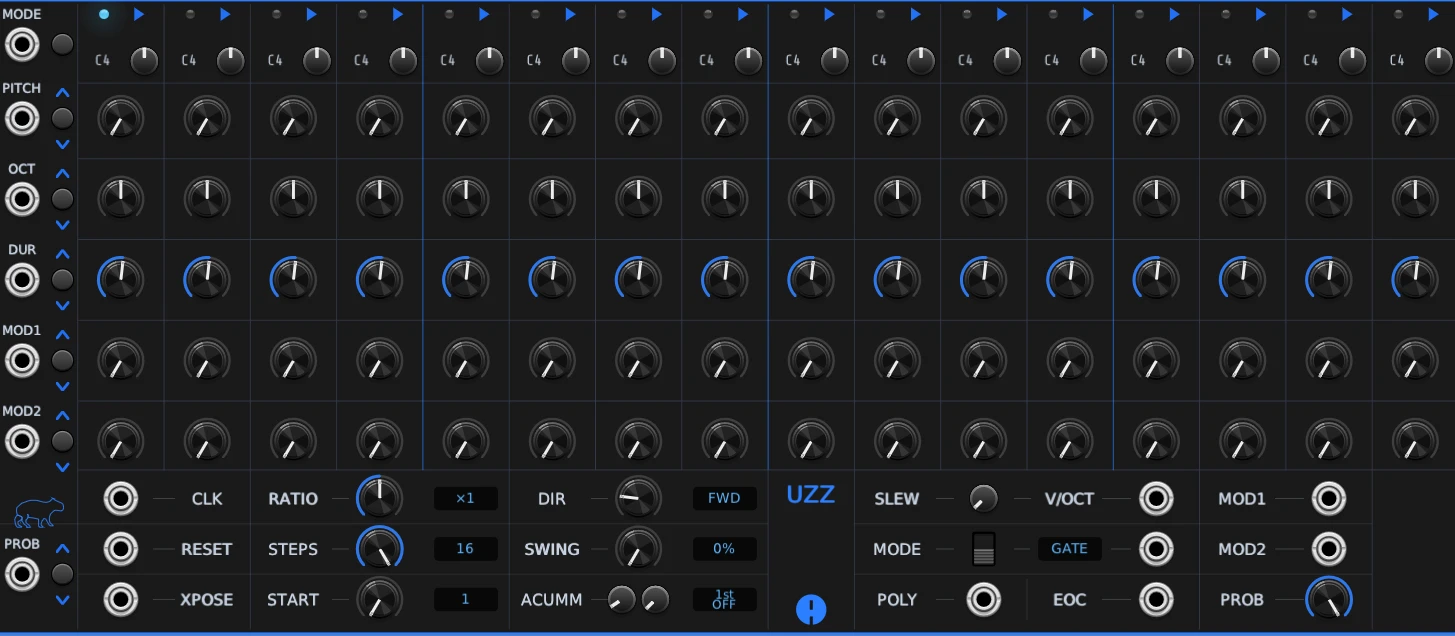Click the up chevron under DUR

(63, 254)
